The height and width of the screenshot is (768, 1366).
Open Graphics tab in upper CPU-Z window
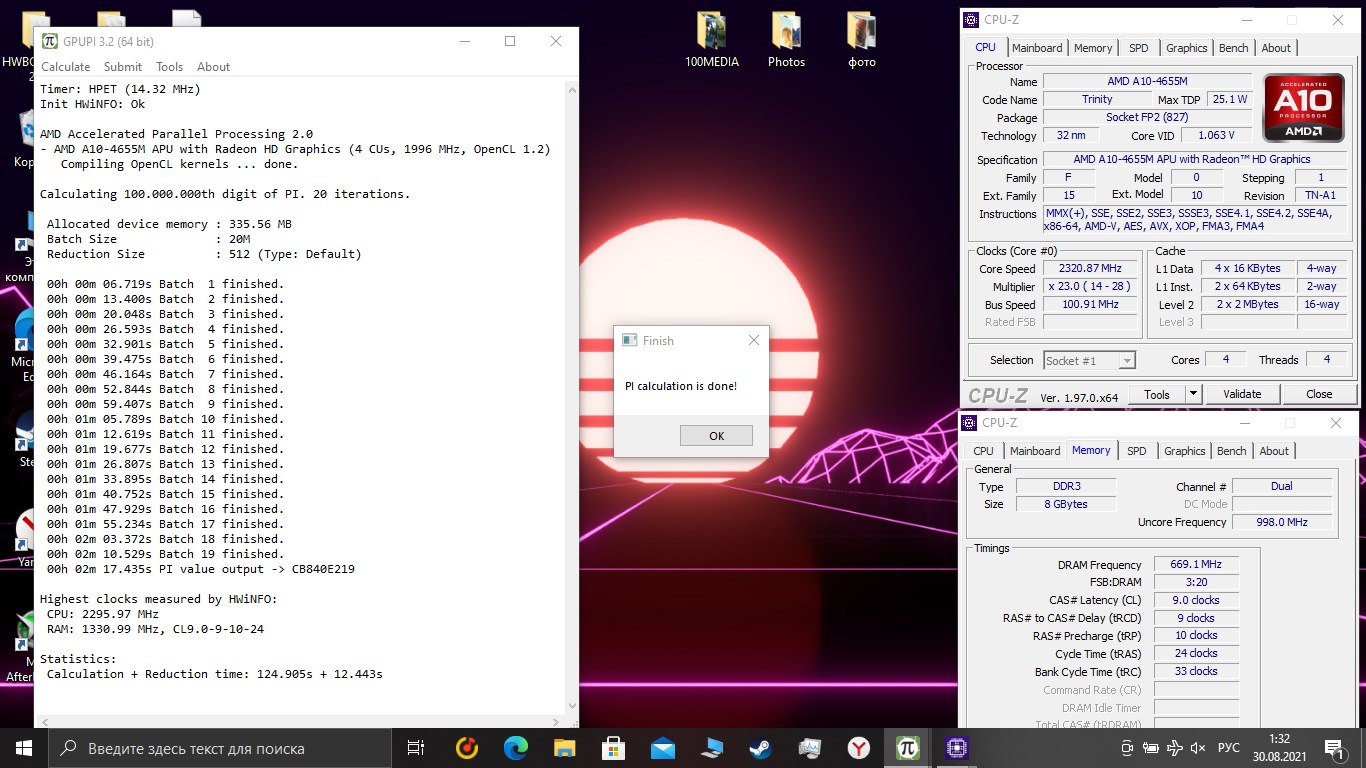(x=1187, y=48)
